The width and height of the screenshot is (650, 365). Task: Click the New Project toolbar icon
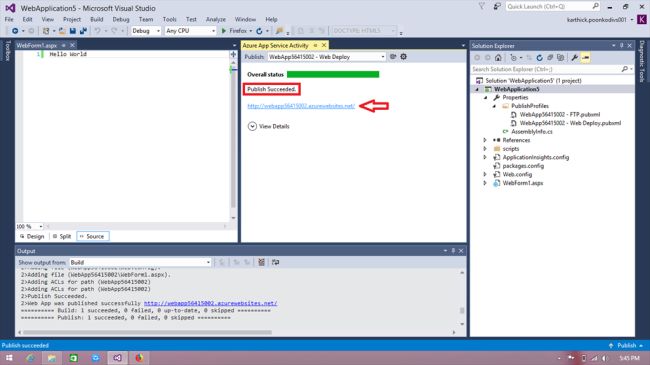(46, 31)
